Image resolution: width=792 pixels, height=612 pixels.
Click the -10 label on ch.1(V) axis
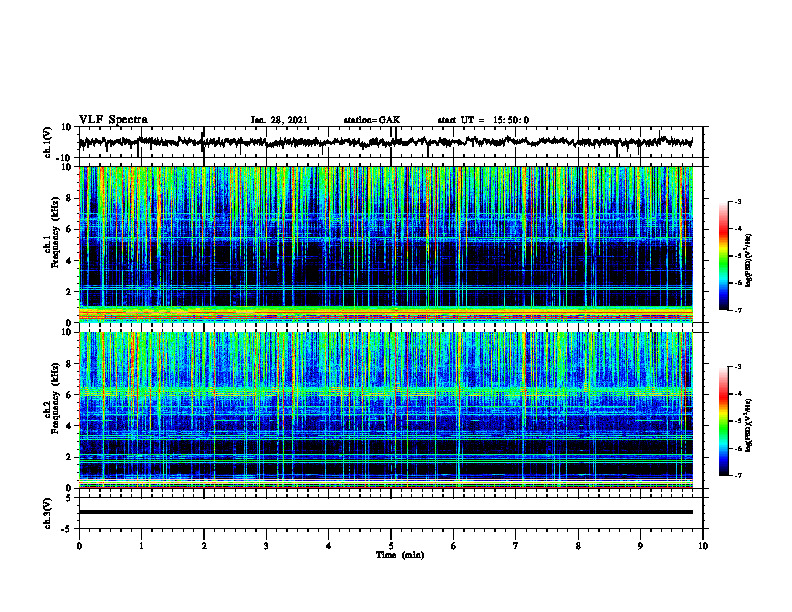coord(65,158)
